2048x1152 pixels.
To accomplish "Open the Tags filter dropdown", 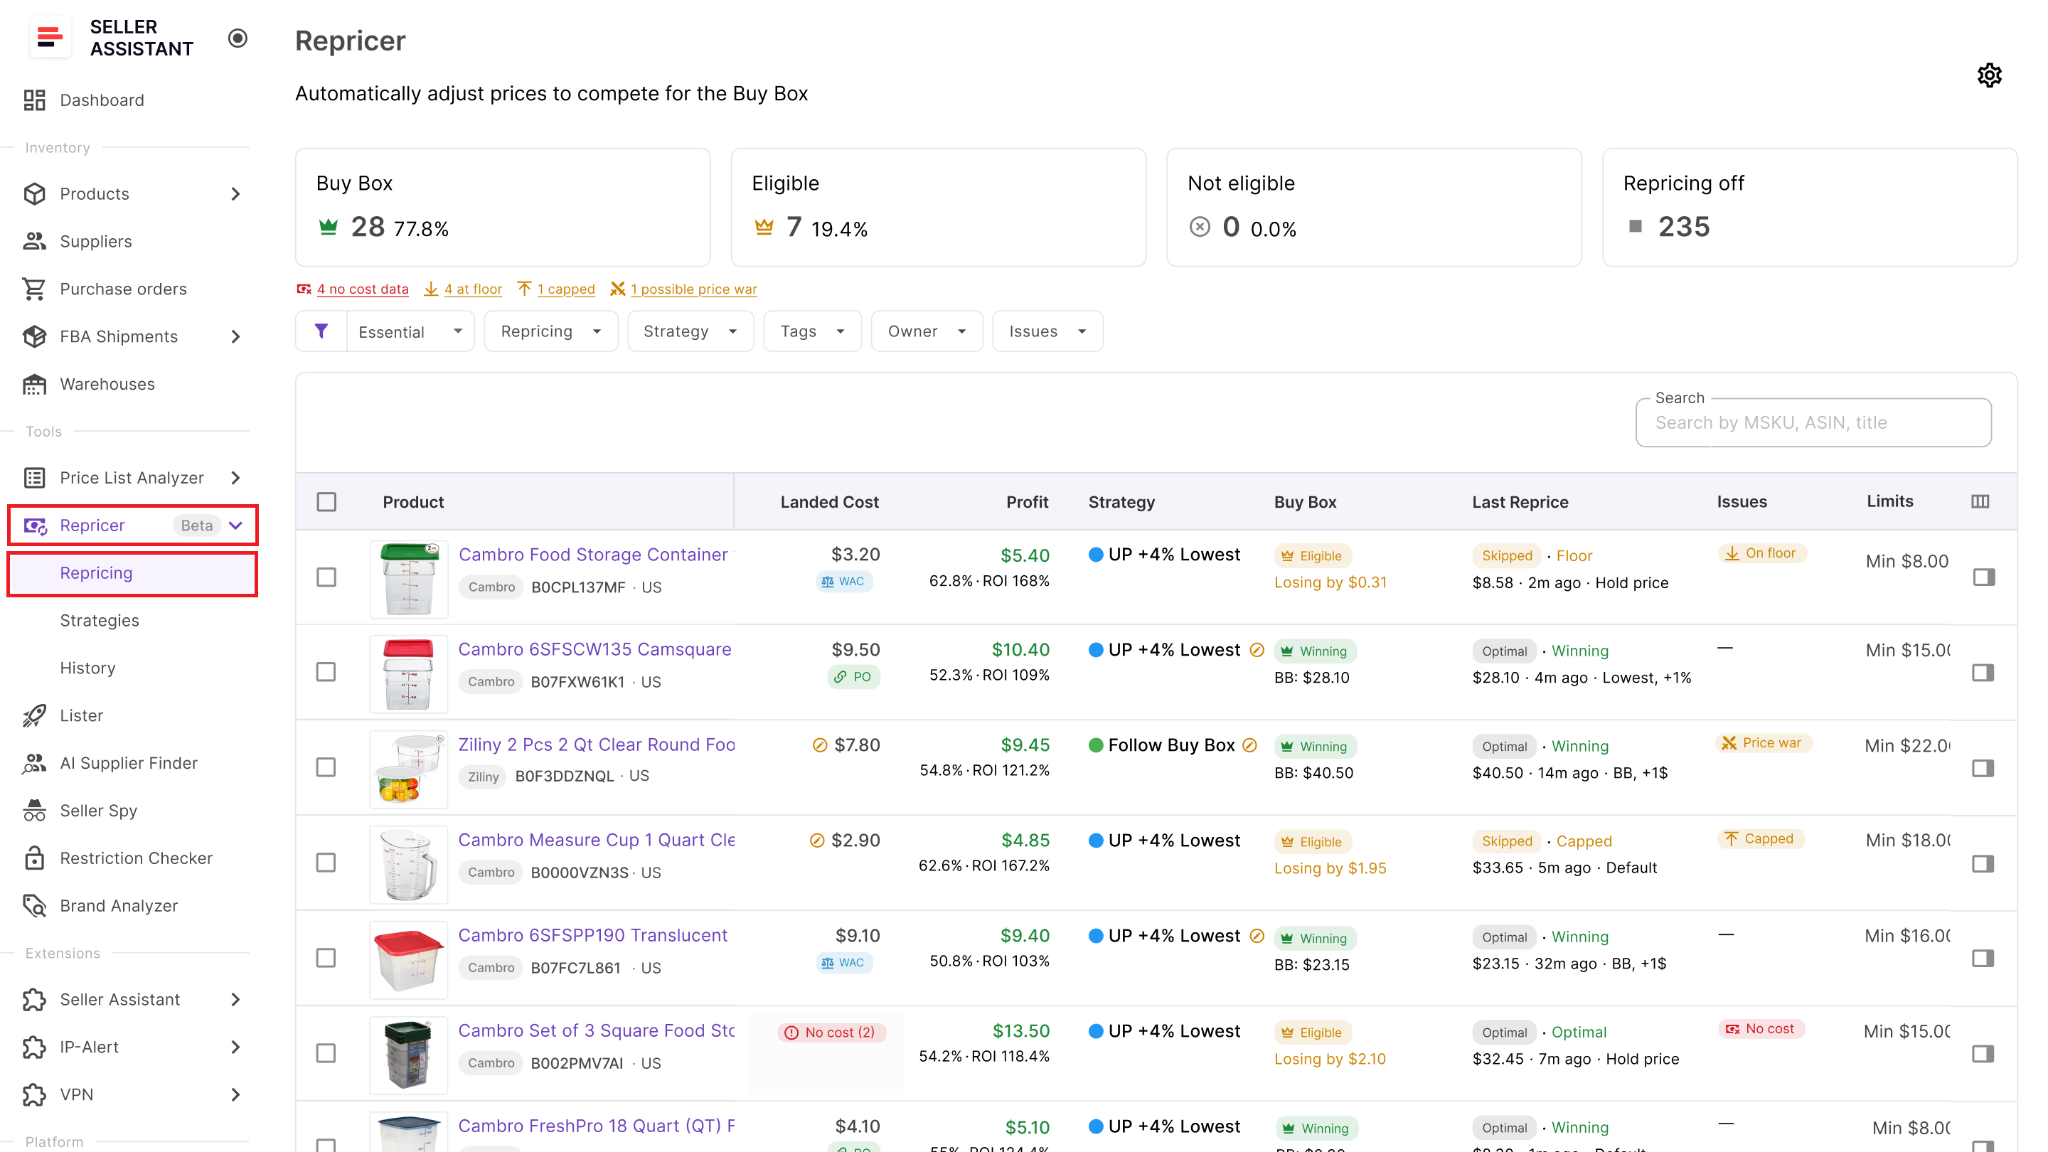I will pyautogui.click(x=813, y=331).
